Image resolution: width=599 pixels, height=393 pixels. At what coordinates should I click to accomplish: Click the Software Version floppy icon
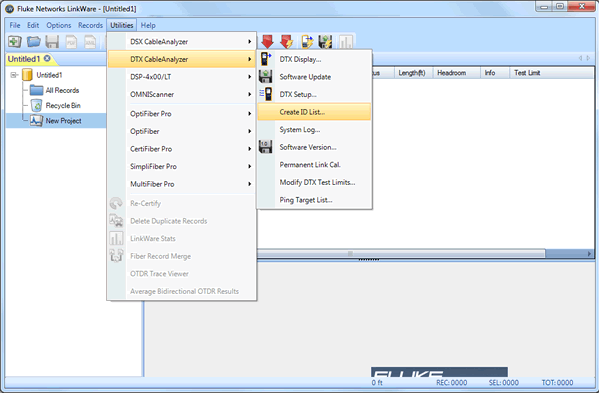coord(266,147)
